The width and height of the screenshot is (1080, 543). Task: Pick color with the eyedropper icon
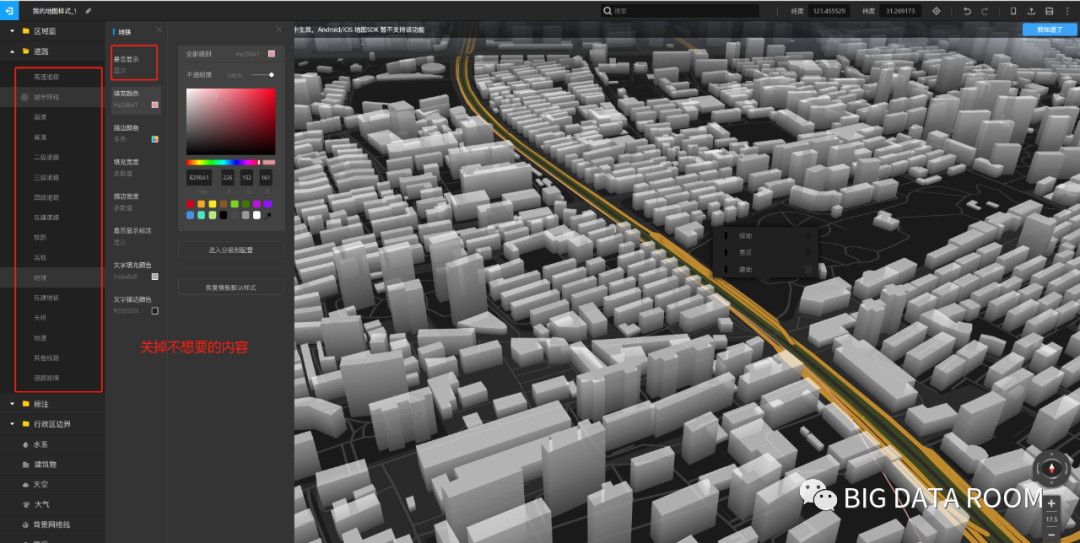269,216
